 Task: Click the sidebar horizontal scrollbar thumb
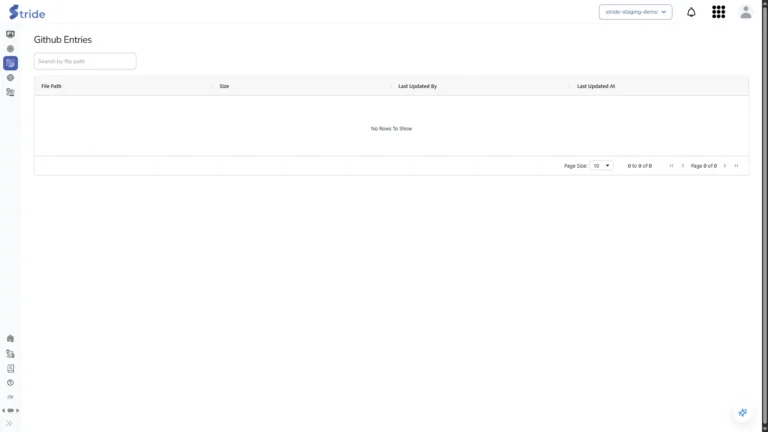pos(10,410)
